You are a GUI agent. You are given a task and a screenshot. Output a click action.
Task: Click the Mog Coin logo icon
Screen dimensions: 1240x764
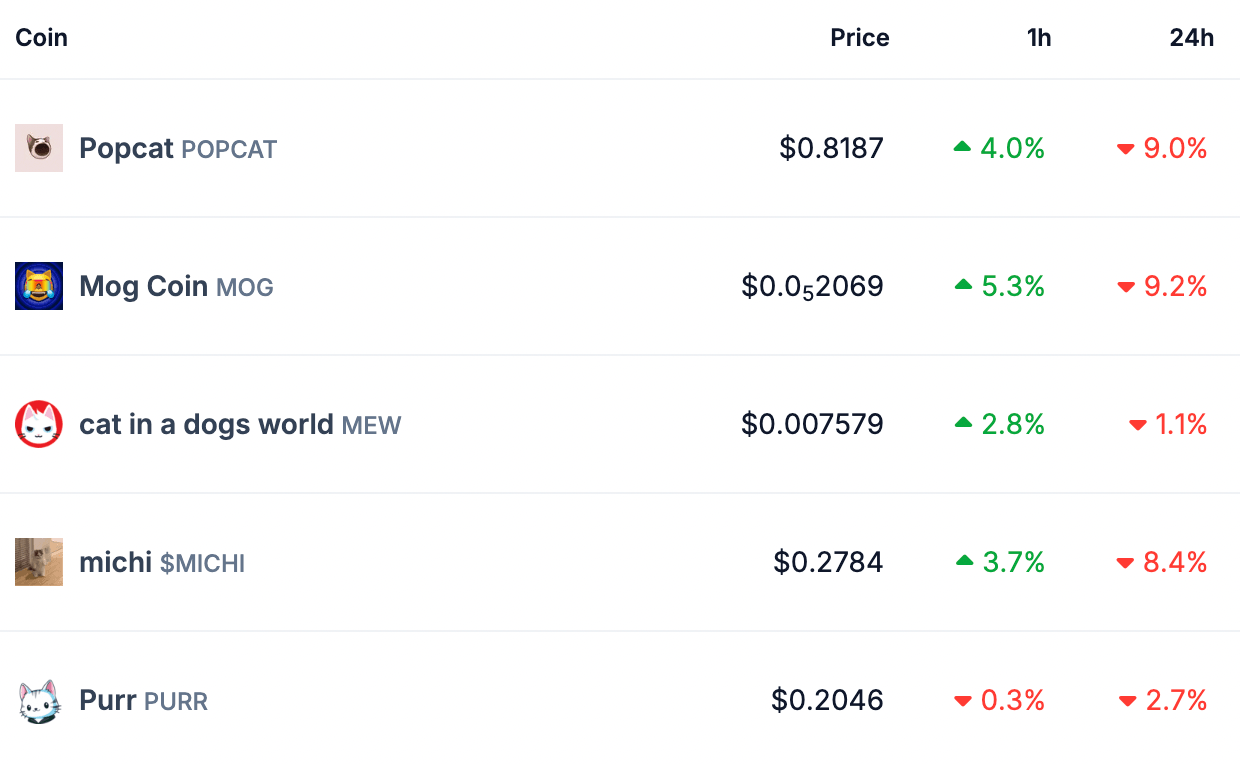point(39,286)
